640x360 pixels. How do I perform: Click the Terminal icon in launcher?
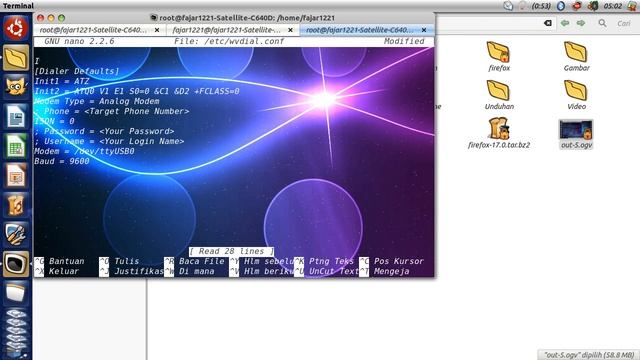tap(16, 264)
